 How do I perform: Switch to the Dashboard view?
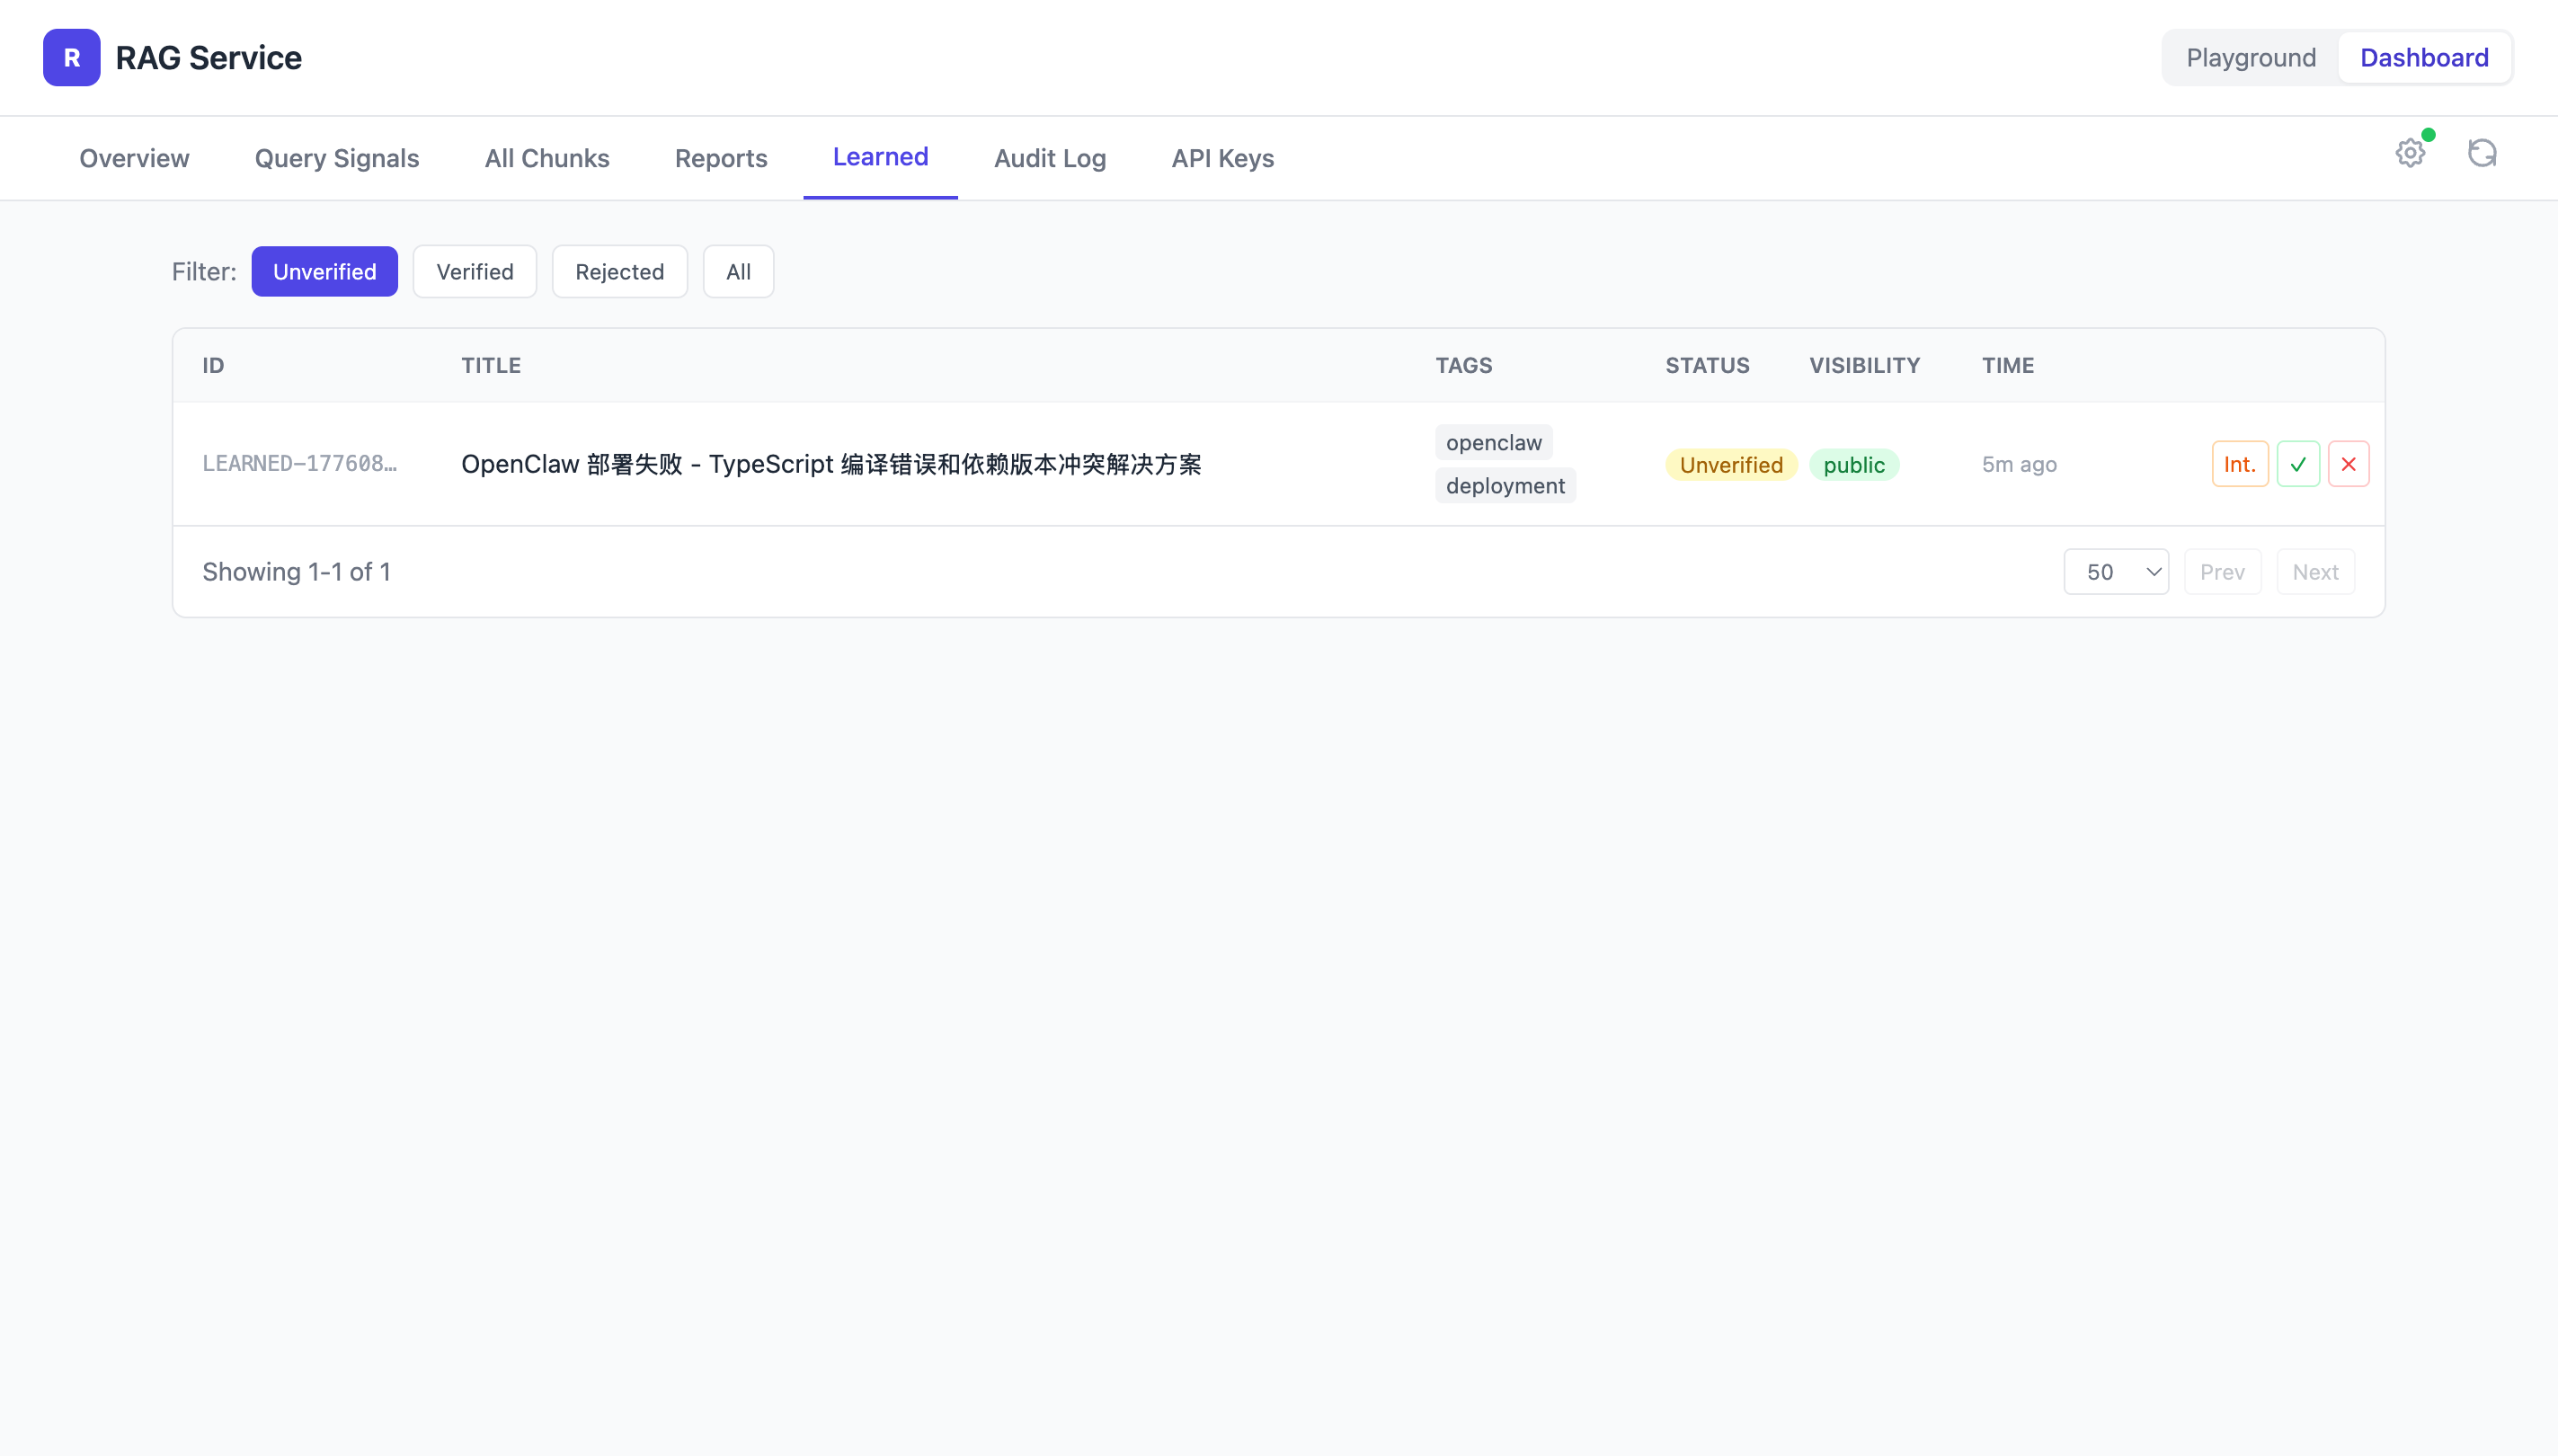pos(2423,58)
